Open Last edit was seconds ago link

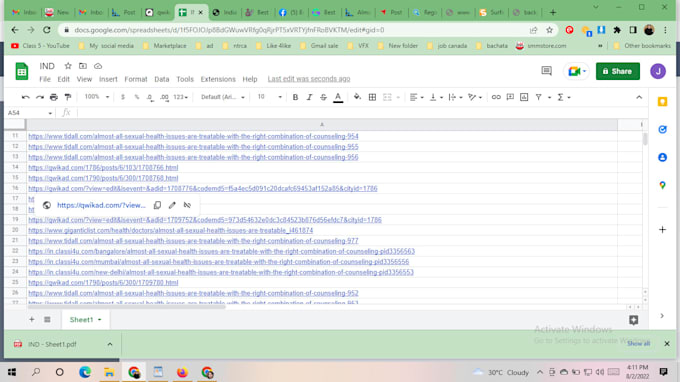pyautogui.click(x=309, y=79)
